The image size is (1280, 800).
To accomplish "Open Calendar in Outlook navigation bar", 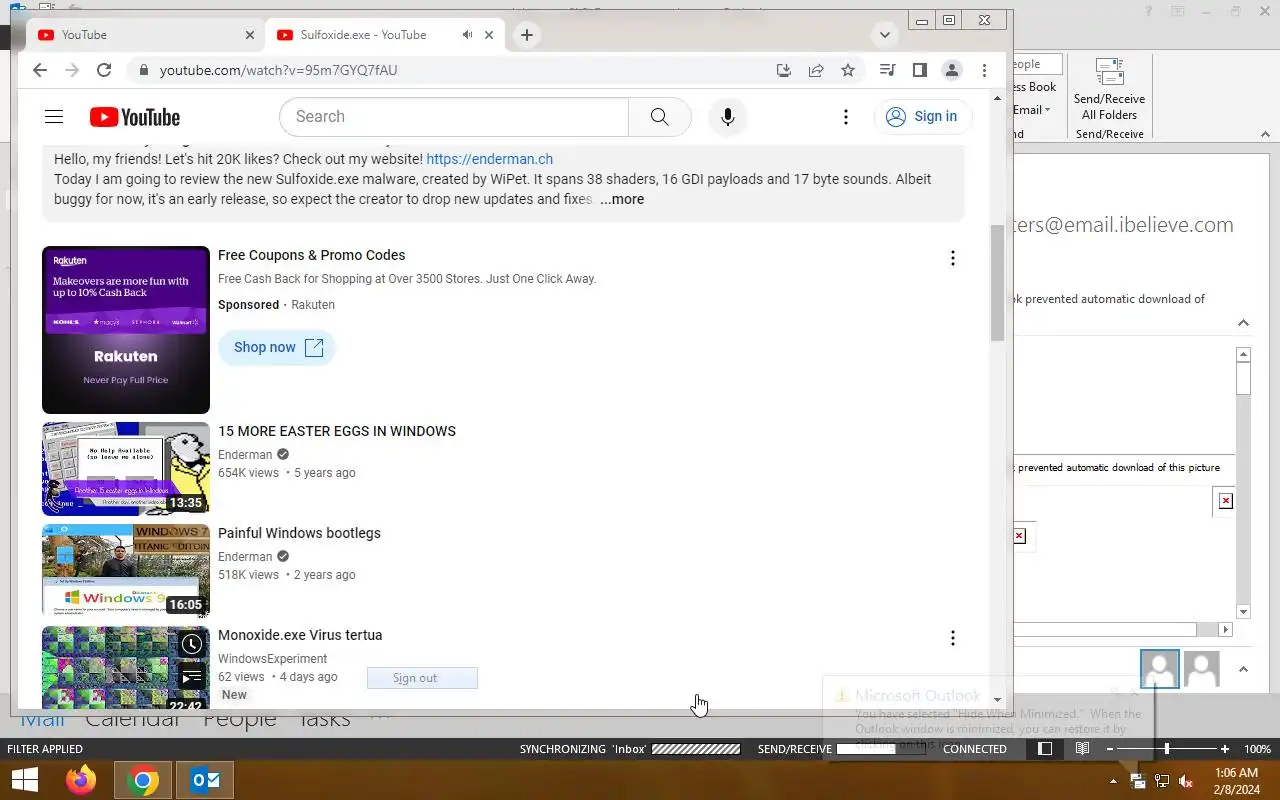I will click(133, 720).
